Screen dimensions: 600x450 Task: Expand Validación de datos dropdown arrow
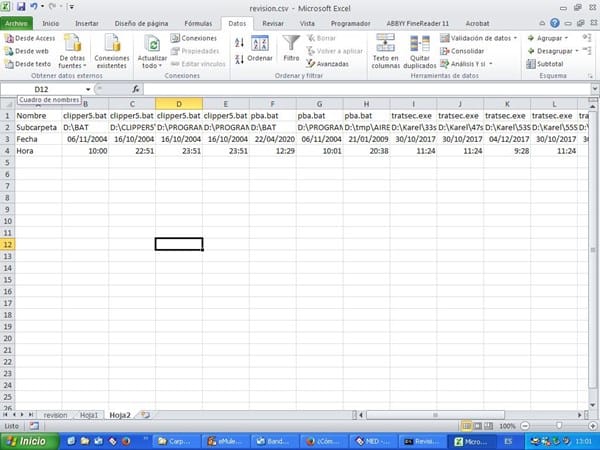(x=515, y=38)
